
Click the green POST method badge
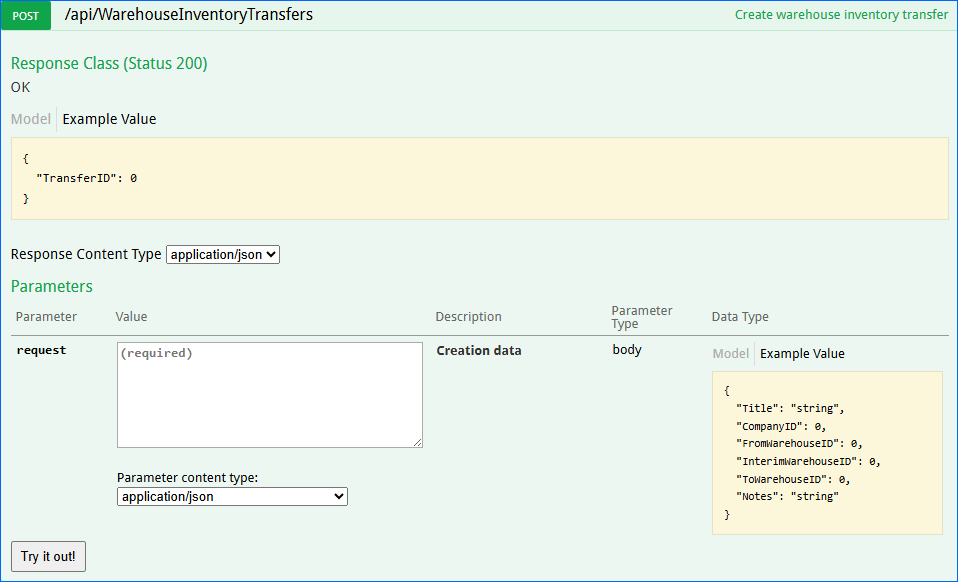26,15
